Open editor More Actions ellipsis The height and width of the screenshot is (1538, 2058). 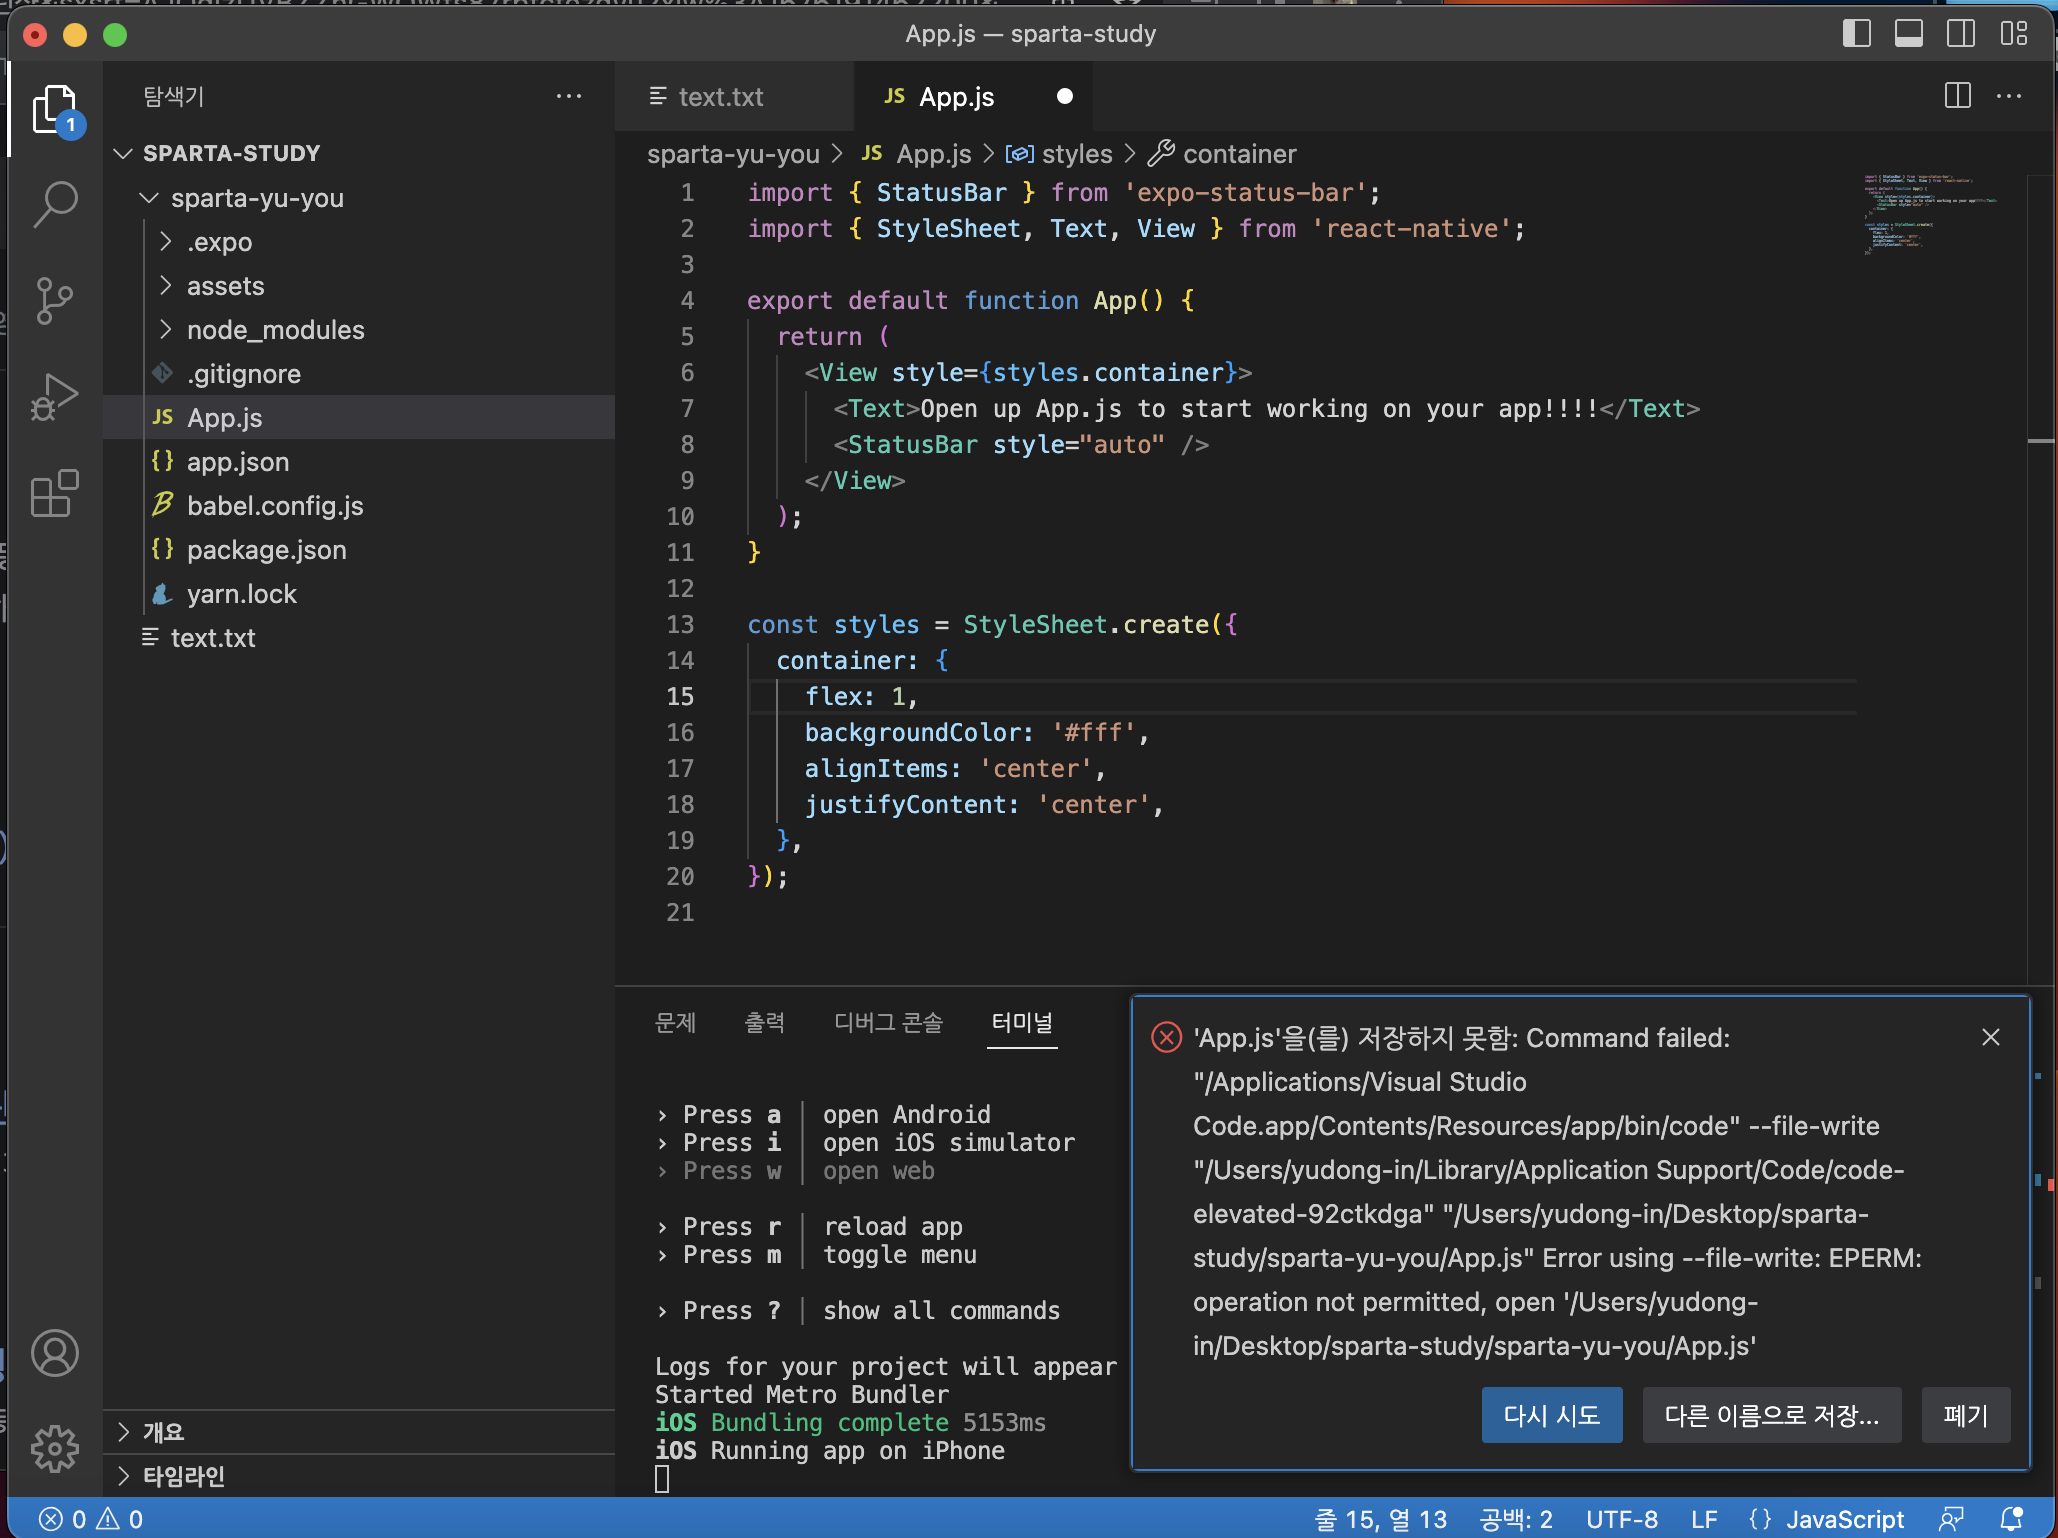2009,96
